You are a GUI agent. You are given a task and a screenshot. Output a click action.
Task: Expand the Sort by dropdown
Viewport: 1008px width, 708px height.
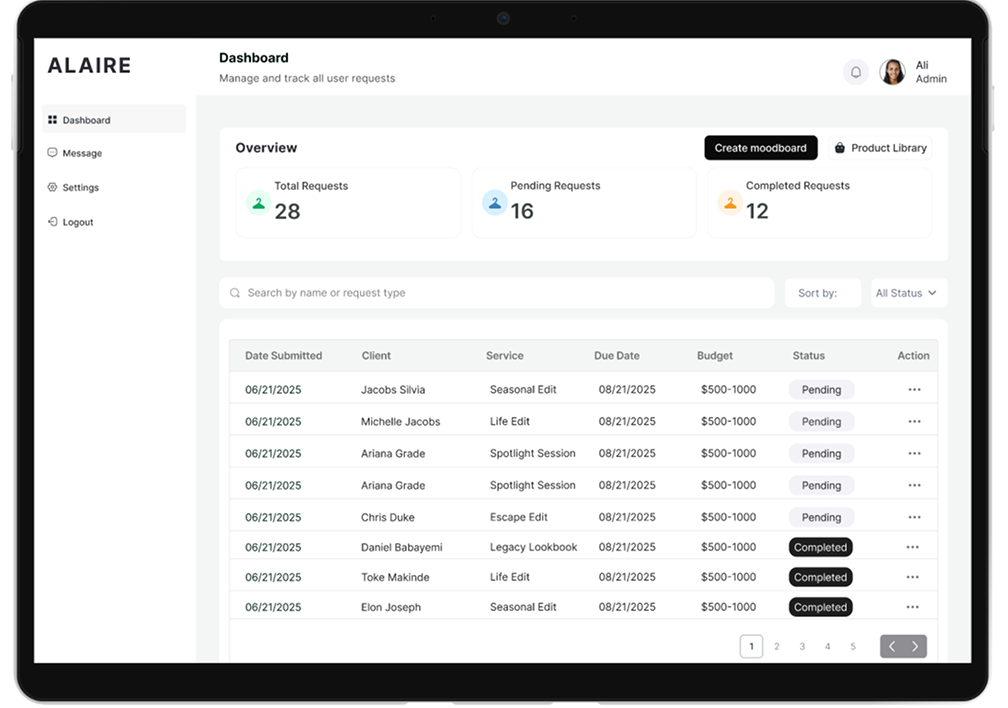[822, 292]
